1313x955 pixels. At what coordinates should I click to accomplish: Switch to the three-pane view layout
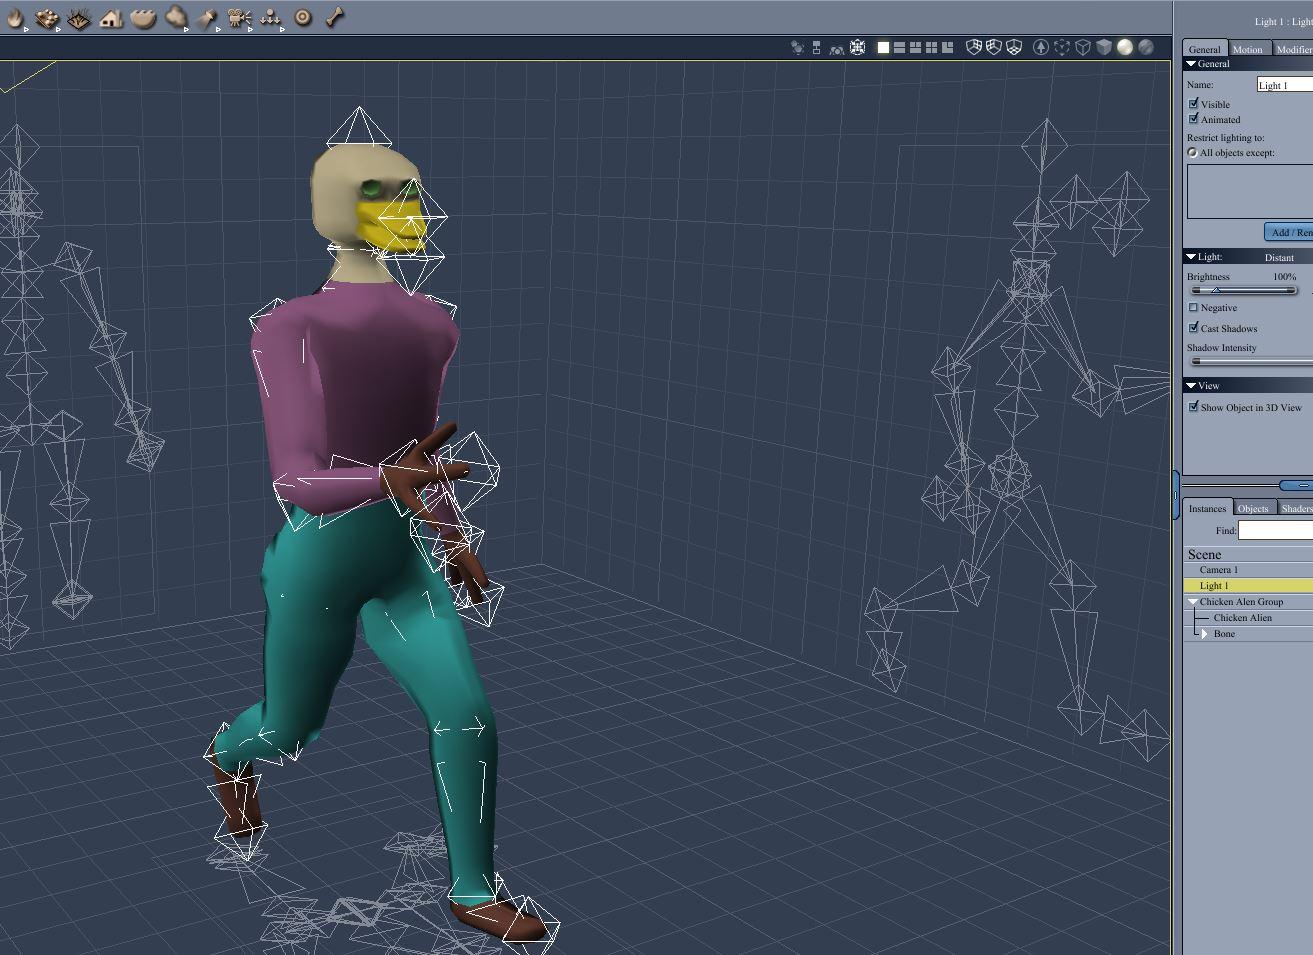click(915, 47)
